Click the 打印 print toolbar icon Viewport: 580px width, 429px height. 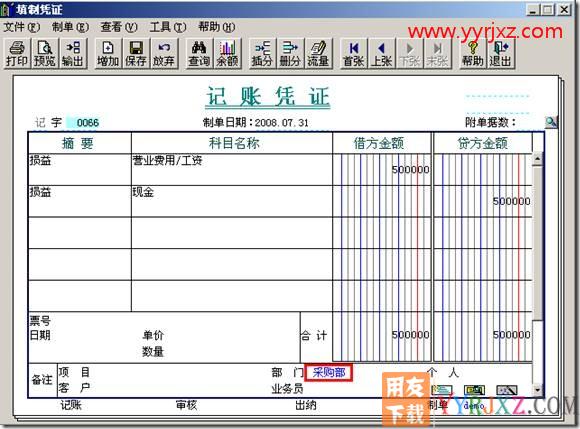pyautogui.click(x=17, y=54)
